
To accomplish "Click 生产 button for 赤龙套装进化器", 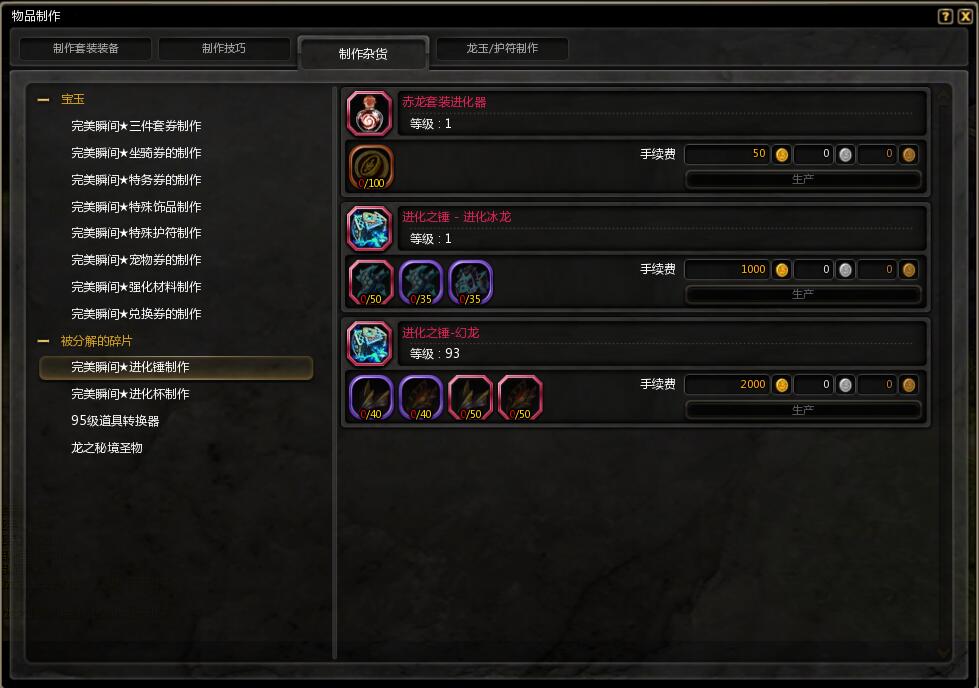I will point(803,179).
